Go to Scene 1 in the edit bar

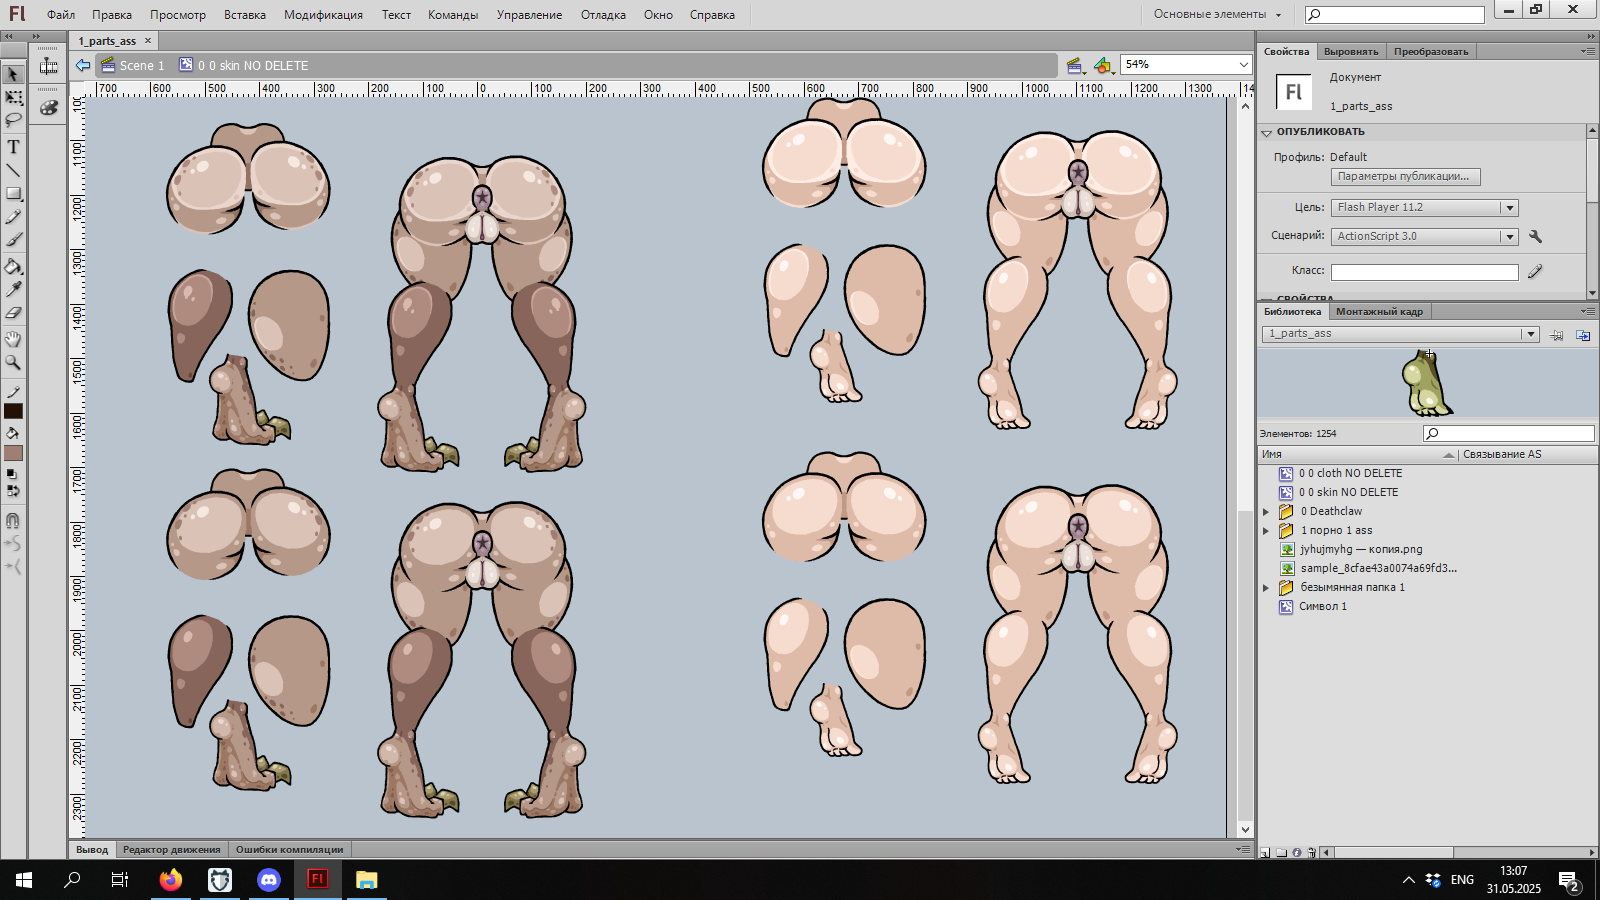[133, 65]
